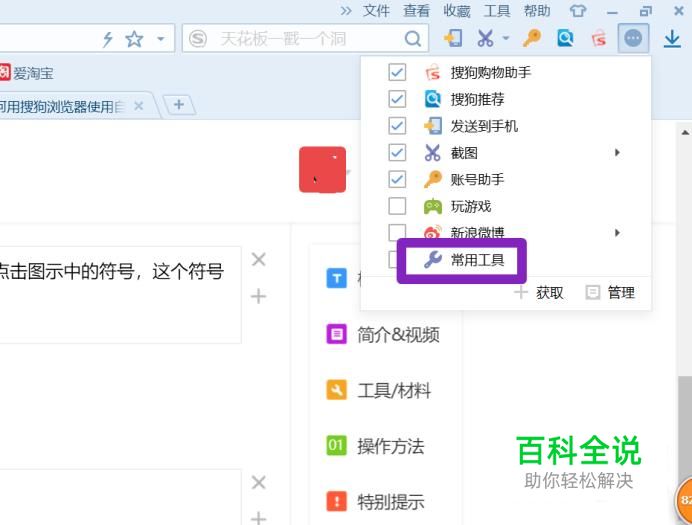692x525 pixels.
Task: Uncheck 截图 checkbox
Action: tap(397, 153)
